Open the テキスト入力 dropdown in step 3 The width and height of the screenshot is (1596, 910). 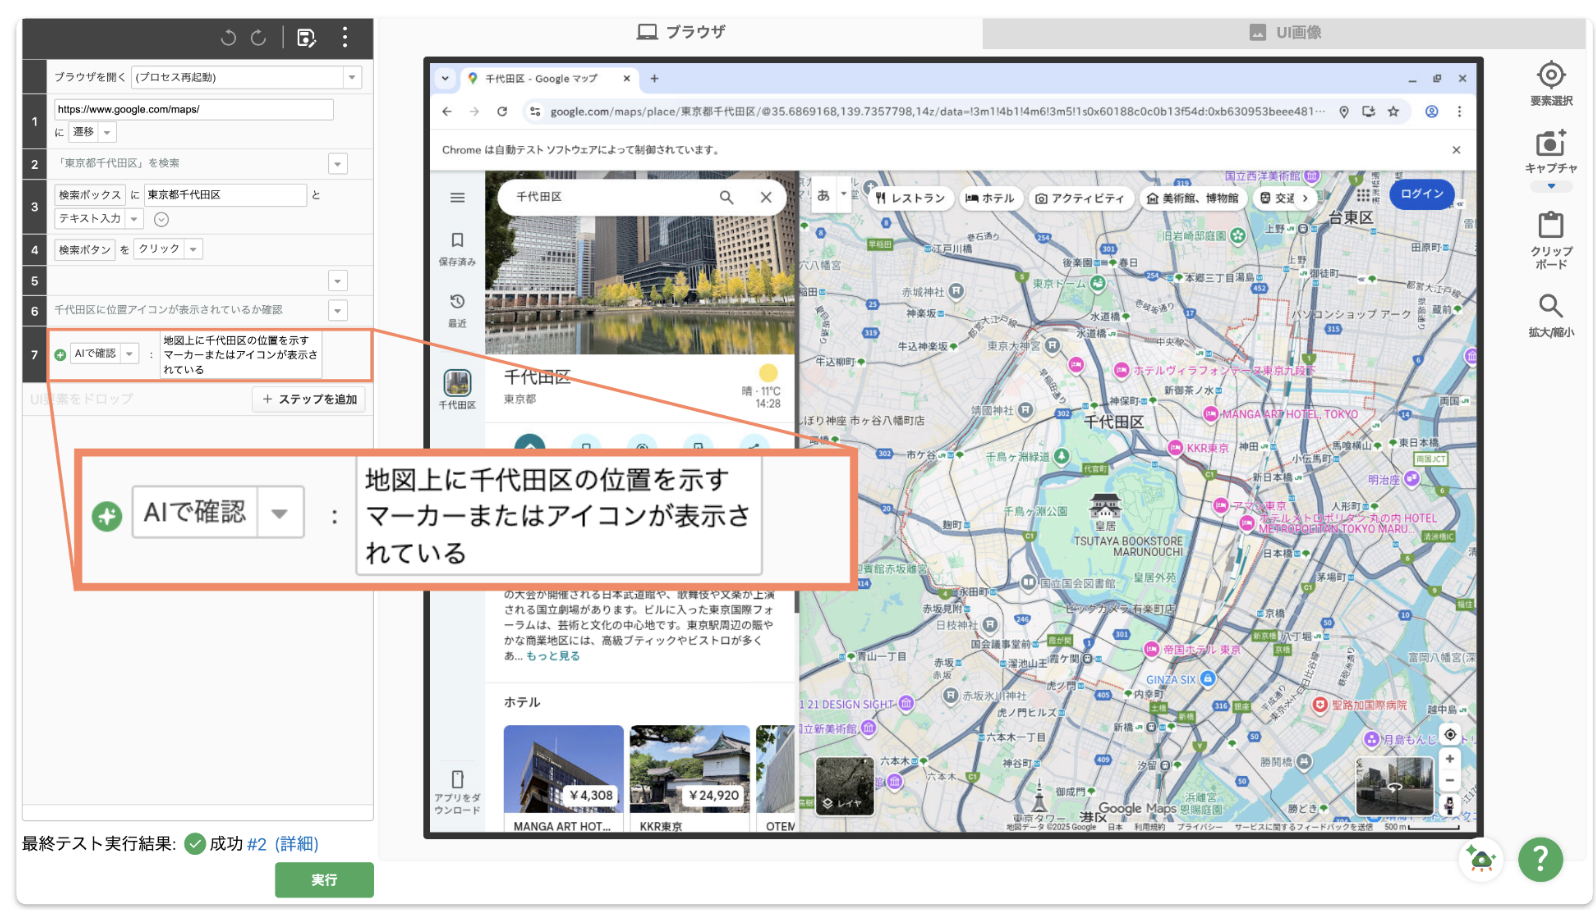click(134, 219)
